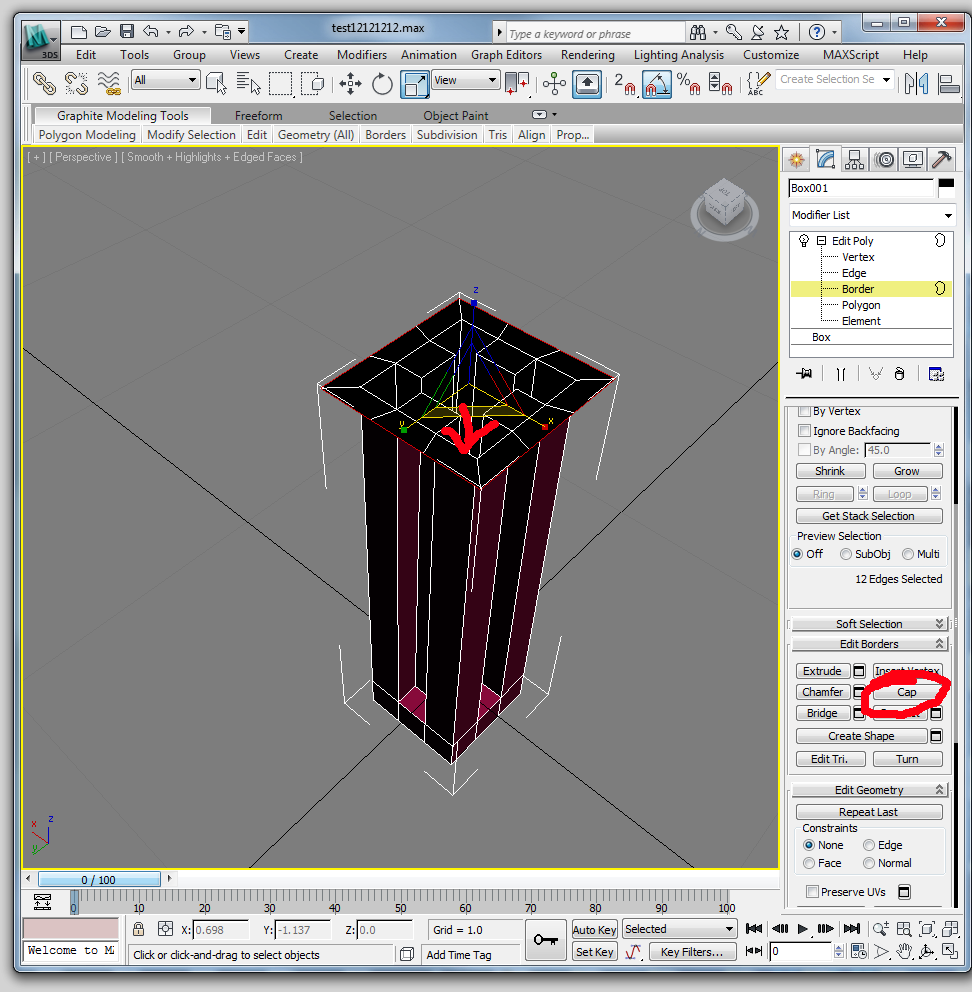The height and width of the screenshot is (992, 972).
Task: Click the Set Keys large key button
Action: coord(546,940)
